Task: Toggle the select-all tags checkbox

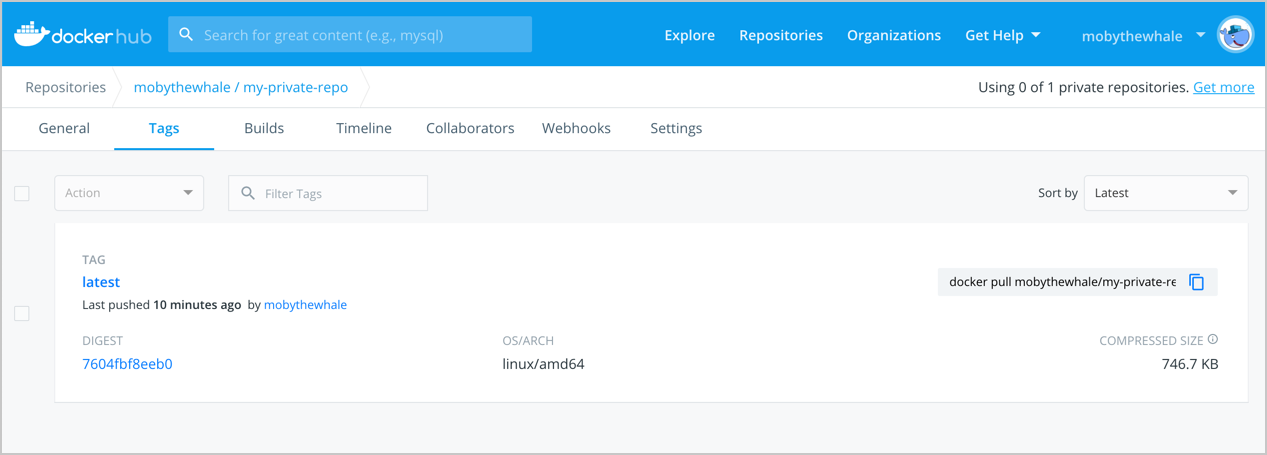Action: (x=22, y=193)
